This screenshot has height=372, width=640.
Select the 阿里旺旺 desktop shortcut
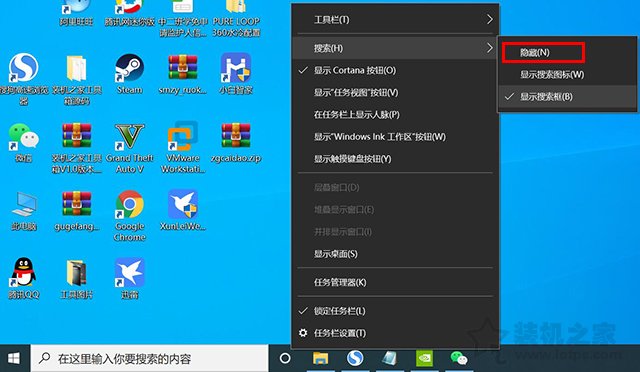76,13
